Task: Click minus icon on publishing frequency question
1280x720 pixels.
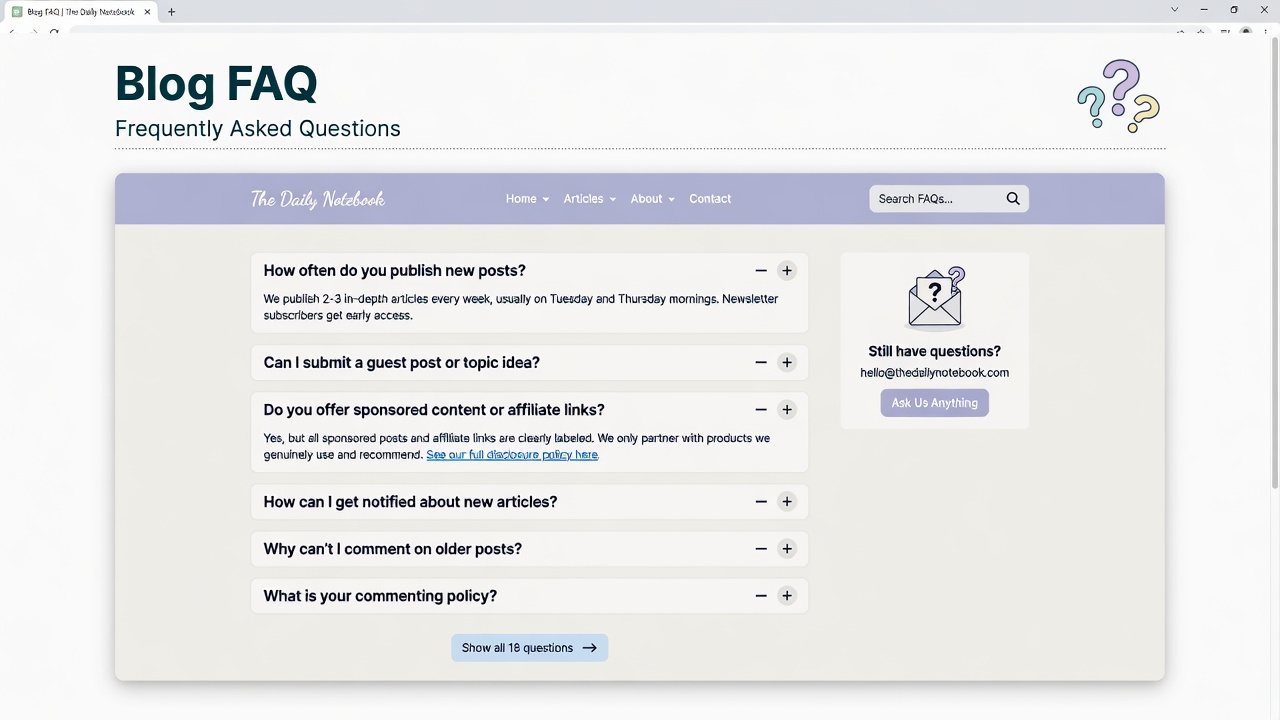Action: 761,271
